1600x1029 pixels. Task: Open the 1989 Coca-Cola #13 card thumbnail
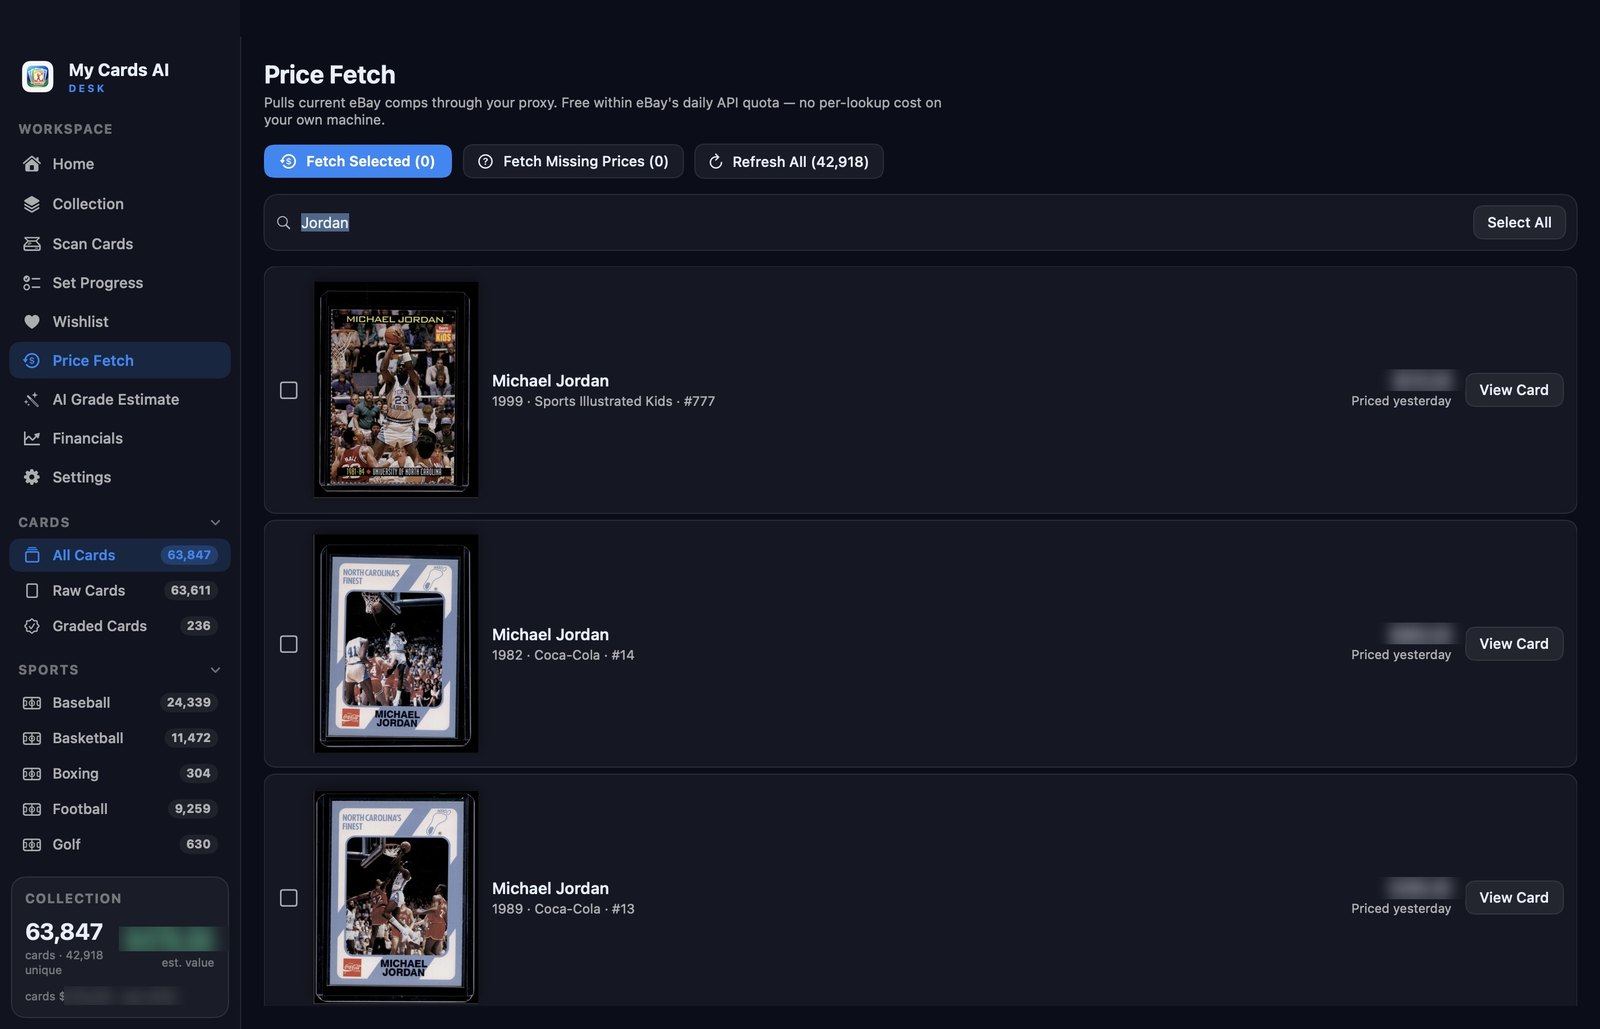[396, 897]
